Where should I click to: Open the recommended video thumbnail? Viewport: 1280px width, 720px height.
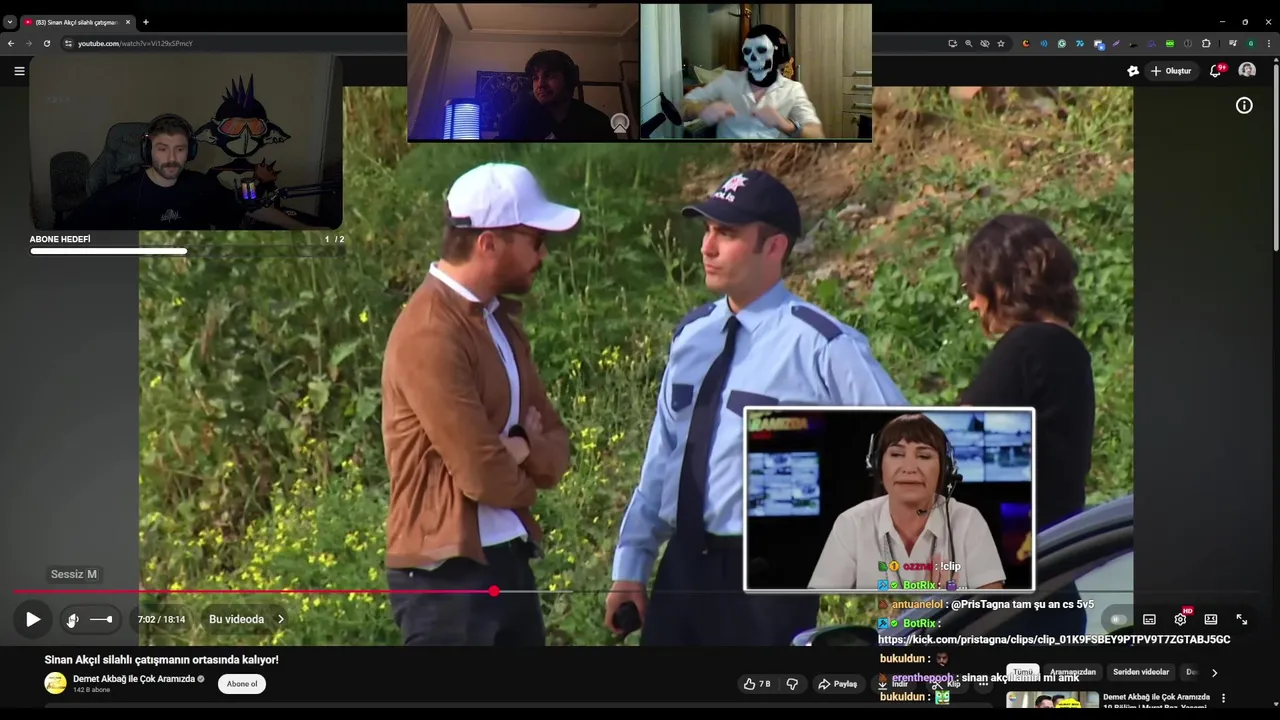pos(1052,701)
